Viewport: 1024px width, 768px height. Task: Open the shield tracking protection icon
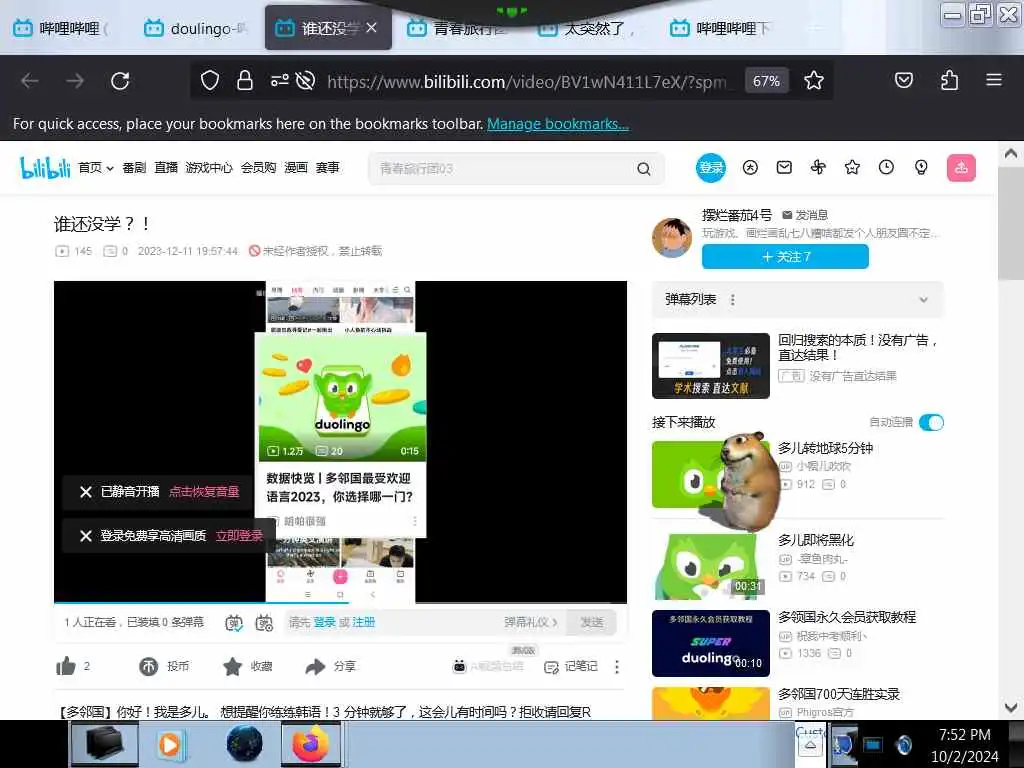point(210,81)
